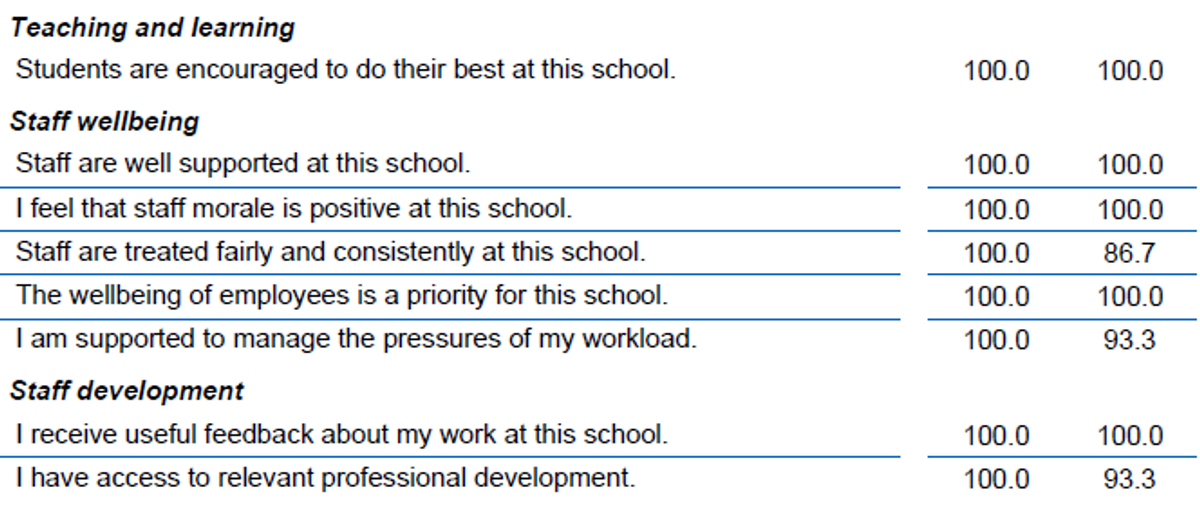The width and height of the screenshot is (1200, 511).
Task: Click second 100.0 in wellbeing priority row
Action: (x=1130, y=298)
